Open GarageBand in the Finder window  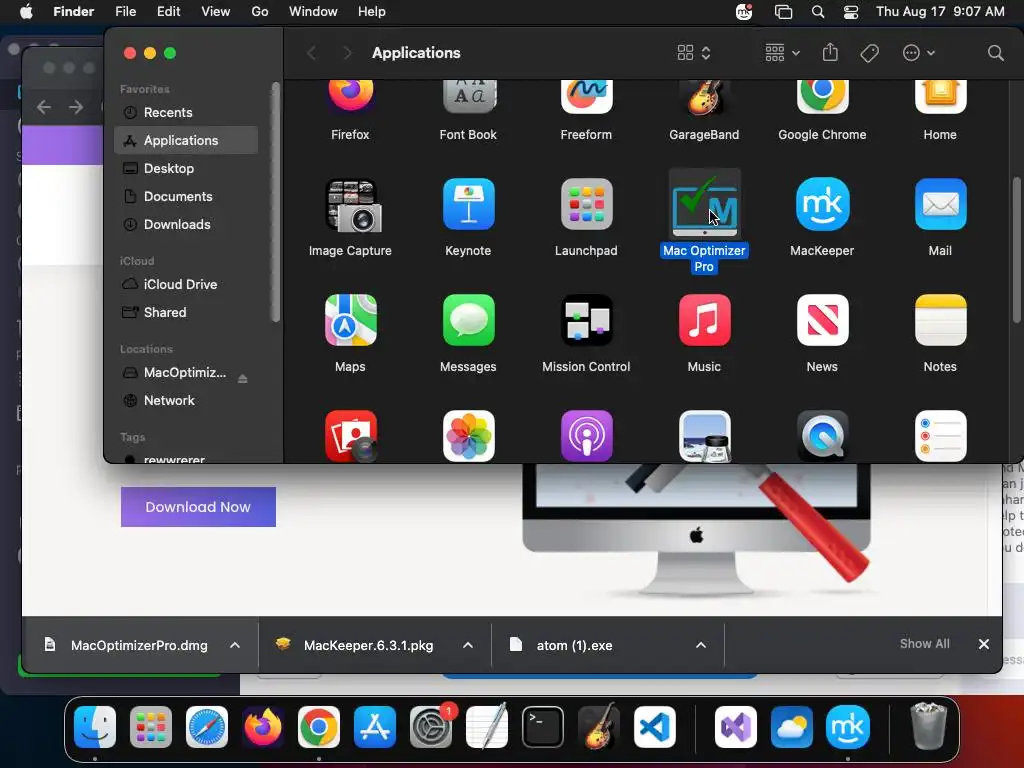704,98
